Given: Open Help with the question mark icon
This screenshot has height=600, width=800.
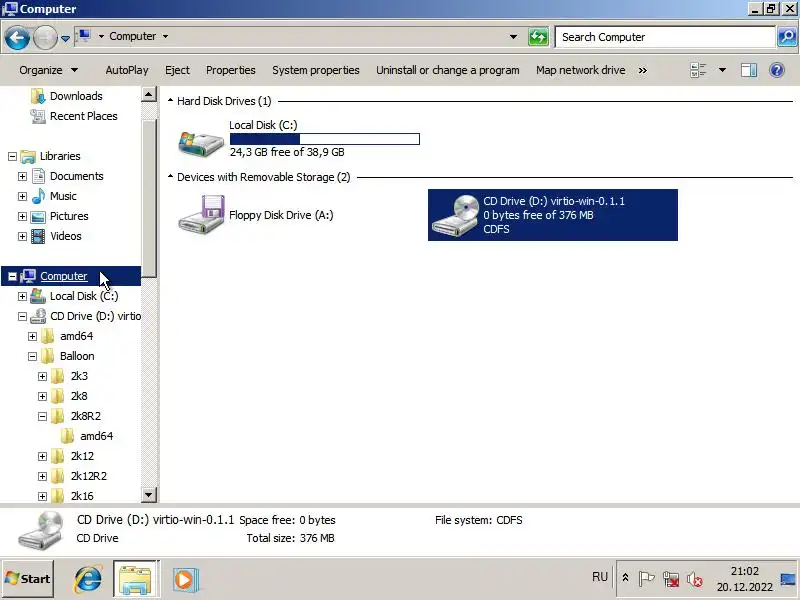Looking at the screenshot, I should point(777,70).
